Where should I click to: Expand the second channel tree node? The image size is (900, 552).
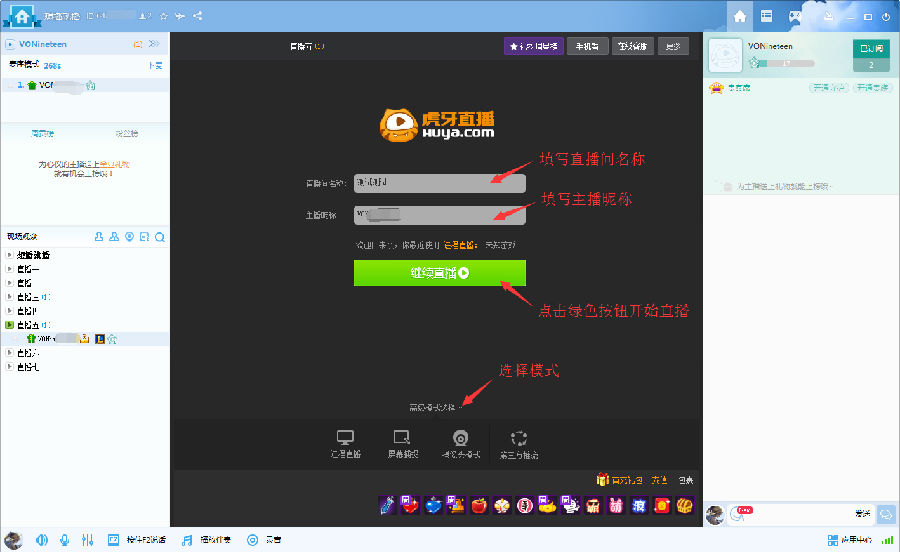click(x=9, y=269)
